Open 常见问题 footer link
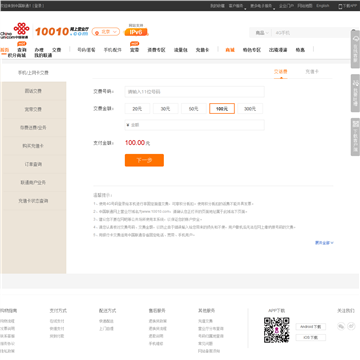The image size is (360, 360). tap(205, 344)
